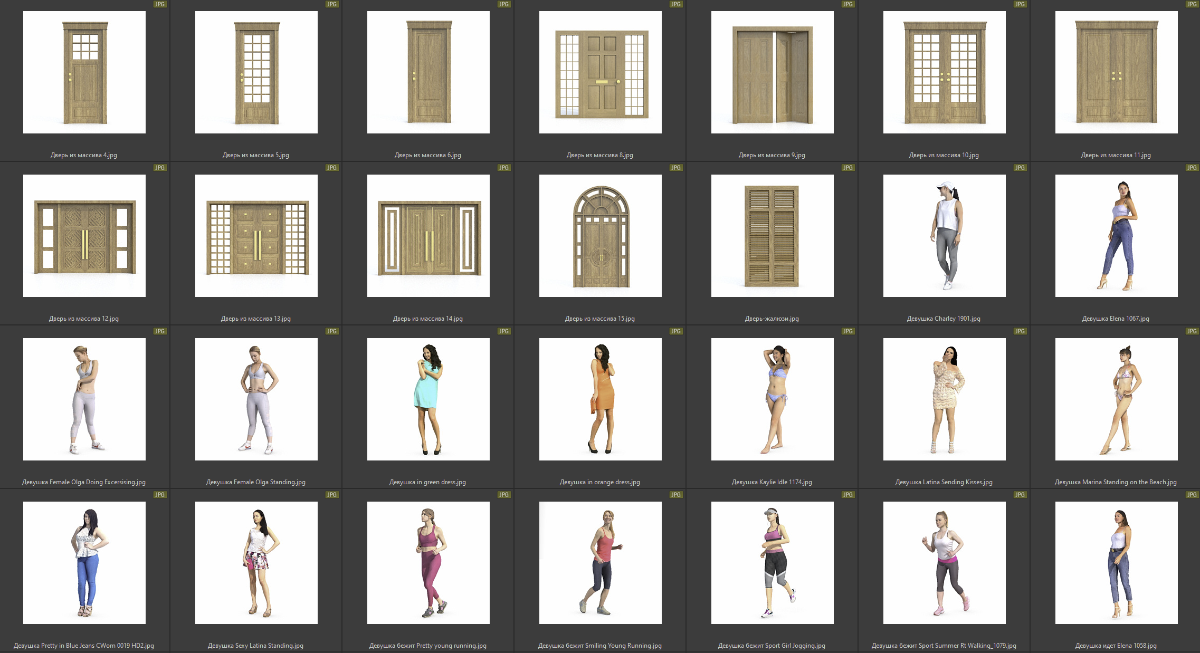The width and height of the screenshot is (1200, 653).
Task: Click the JPG badge above 'Дверь из массива 4'
Action: (160, 4)
